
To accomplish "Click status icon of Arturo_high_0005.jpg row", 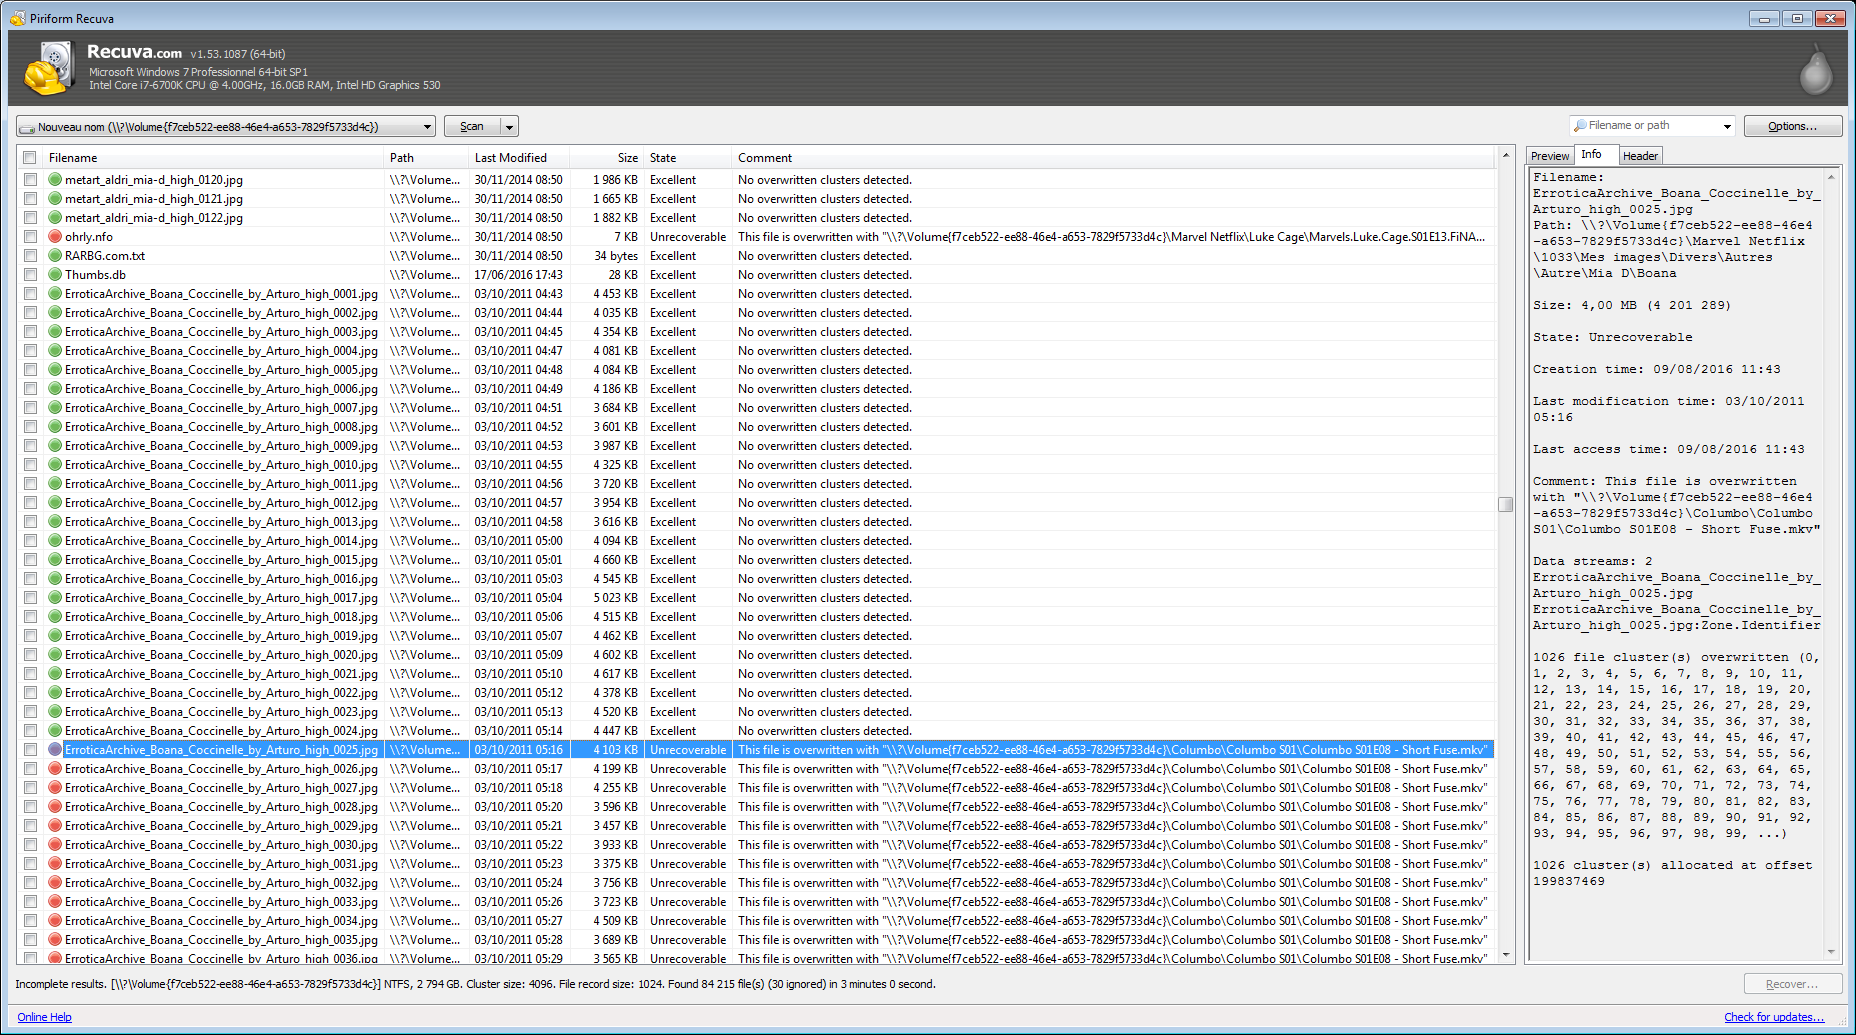I will pos(55,370).
